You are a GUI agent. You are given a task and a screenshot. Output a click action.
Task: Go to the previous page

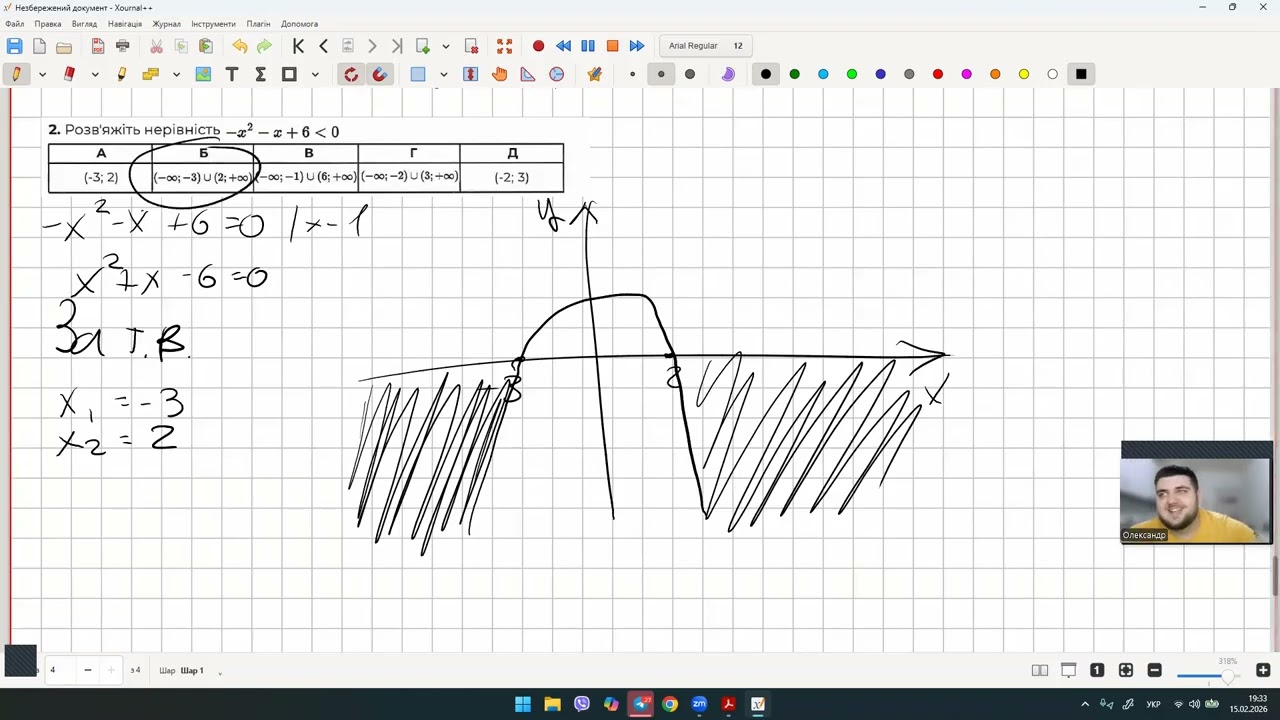point(323,46)
